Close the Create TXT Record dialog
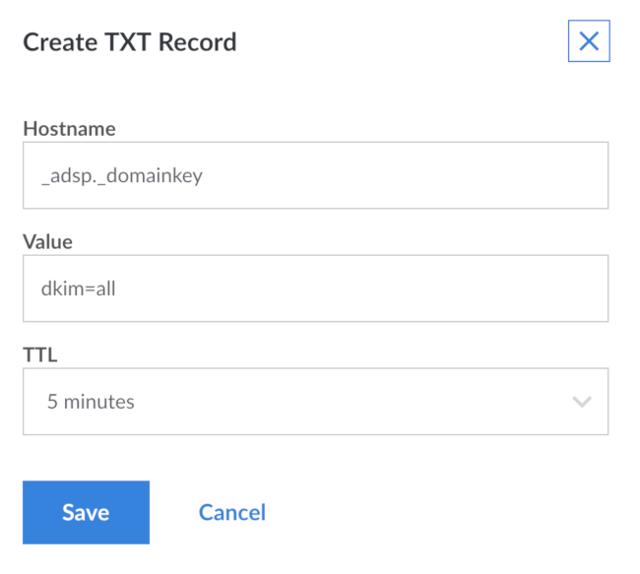The height and width of the screenshot is (574, 640). pos(589,42)
